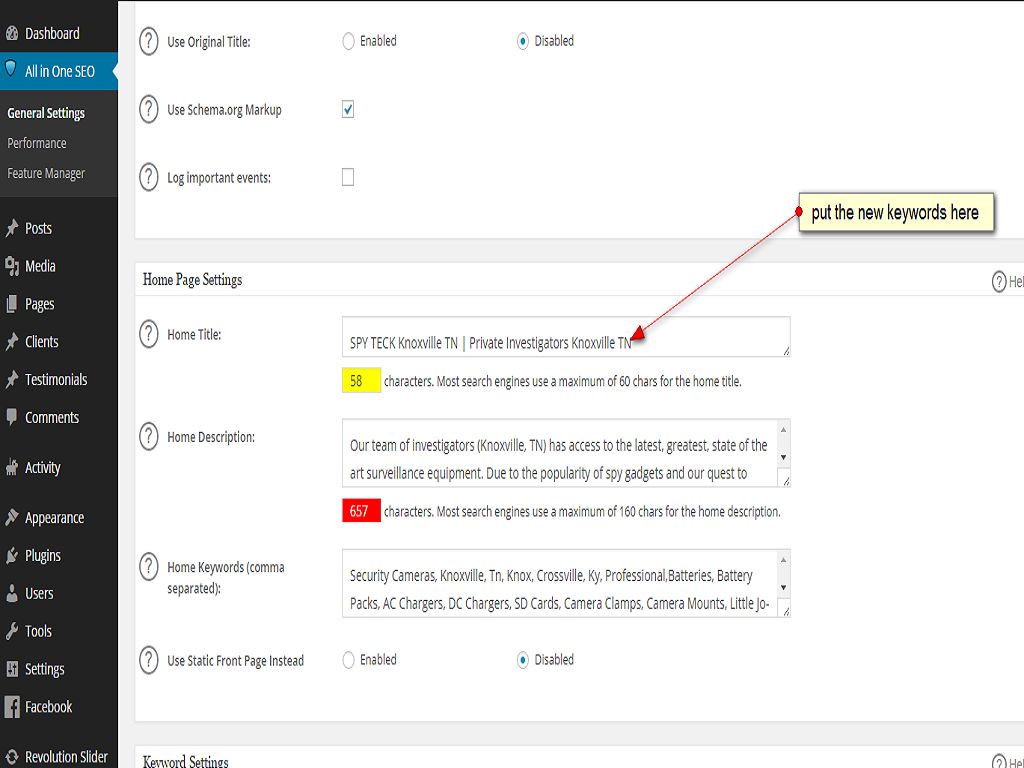1024x768 pixels.
Task: Click the Posts pushpin icon
Action: click(x=12, y=228)
